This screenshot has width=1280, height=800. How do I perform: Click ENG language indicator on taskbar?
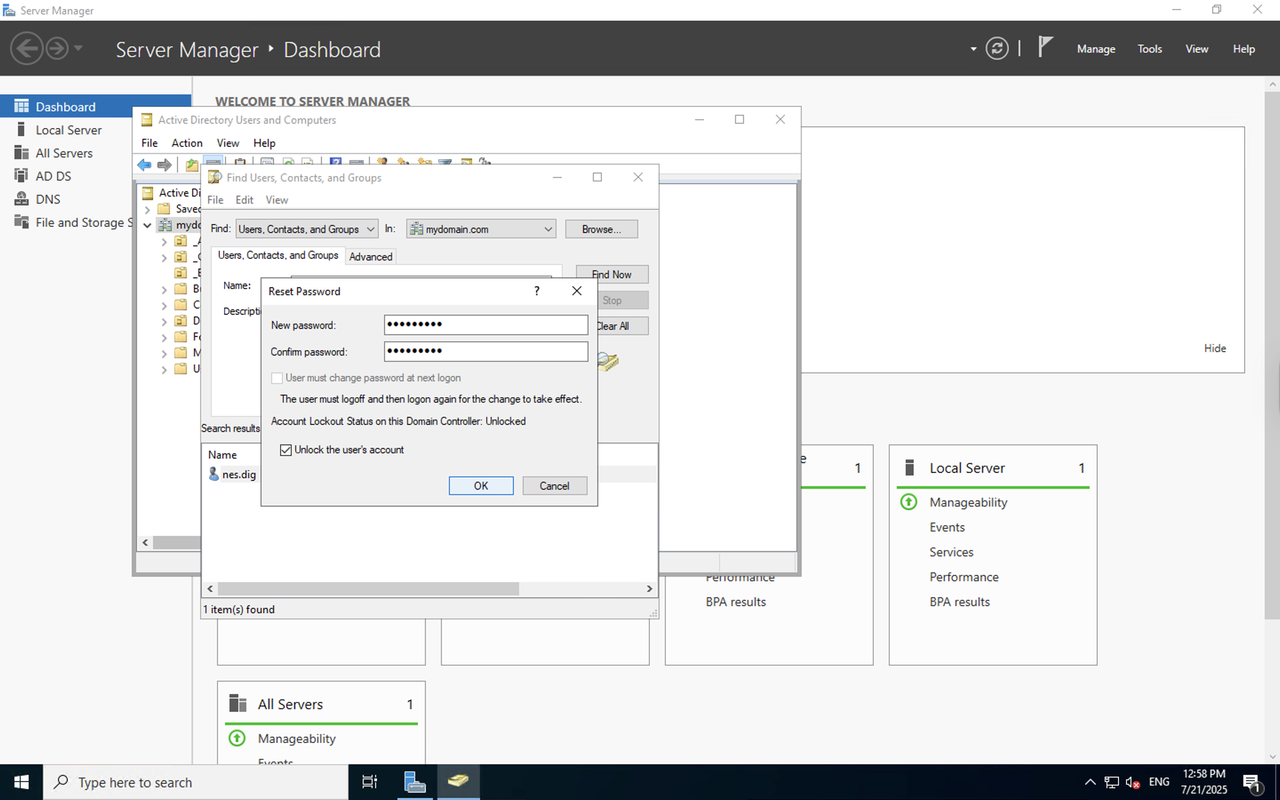pos(1159,782)
